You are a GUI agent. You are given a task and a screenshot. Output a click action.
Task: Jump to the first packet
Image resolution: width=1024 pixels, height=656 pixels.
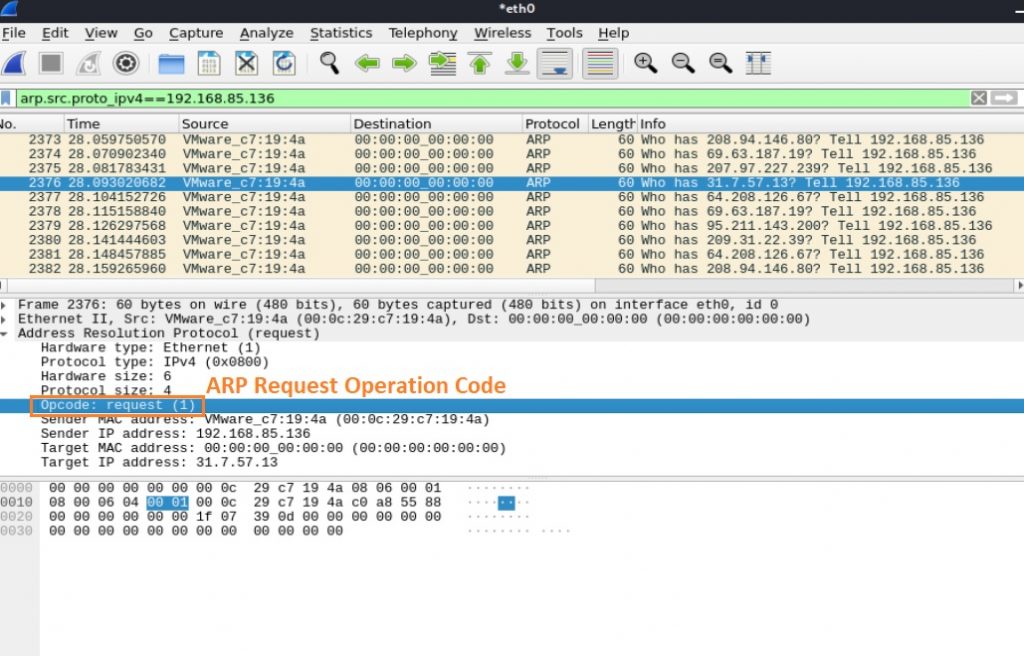[480, 63]
